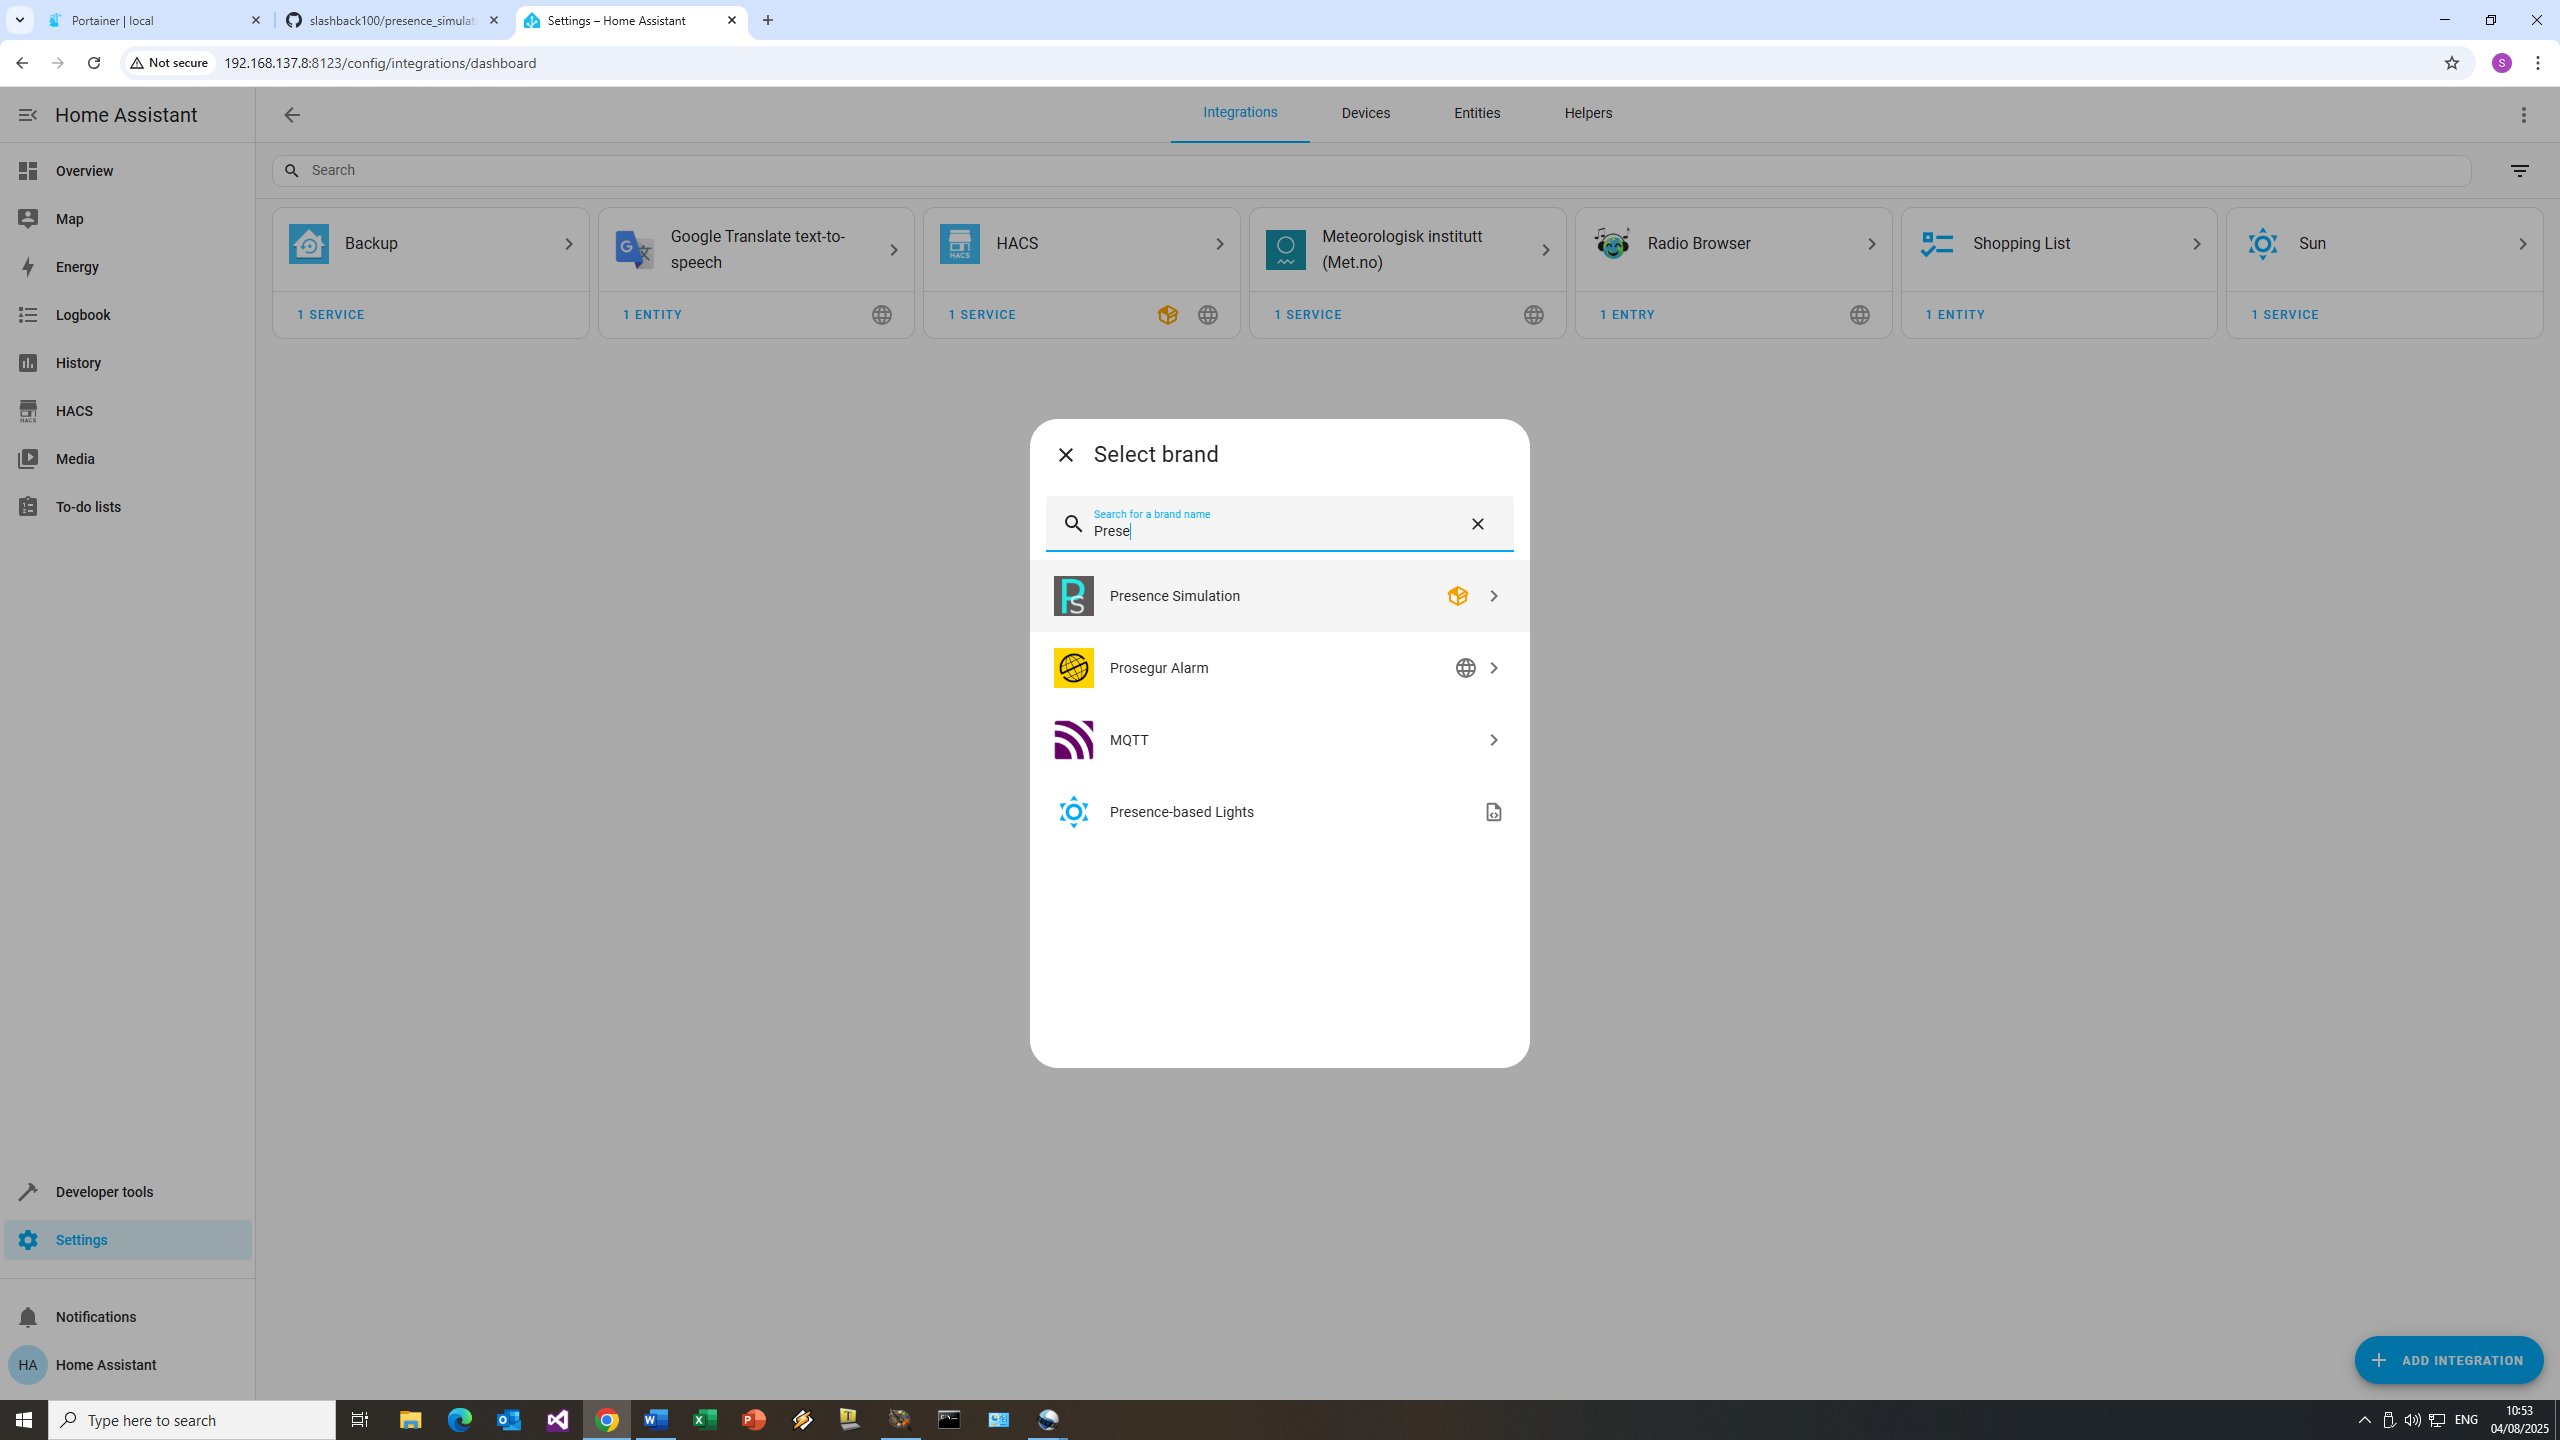Select Presence-based Lights entry
Viewport: 2560px width, 1440px height.
pos(1279,812)
